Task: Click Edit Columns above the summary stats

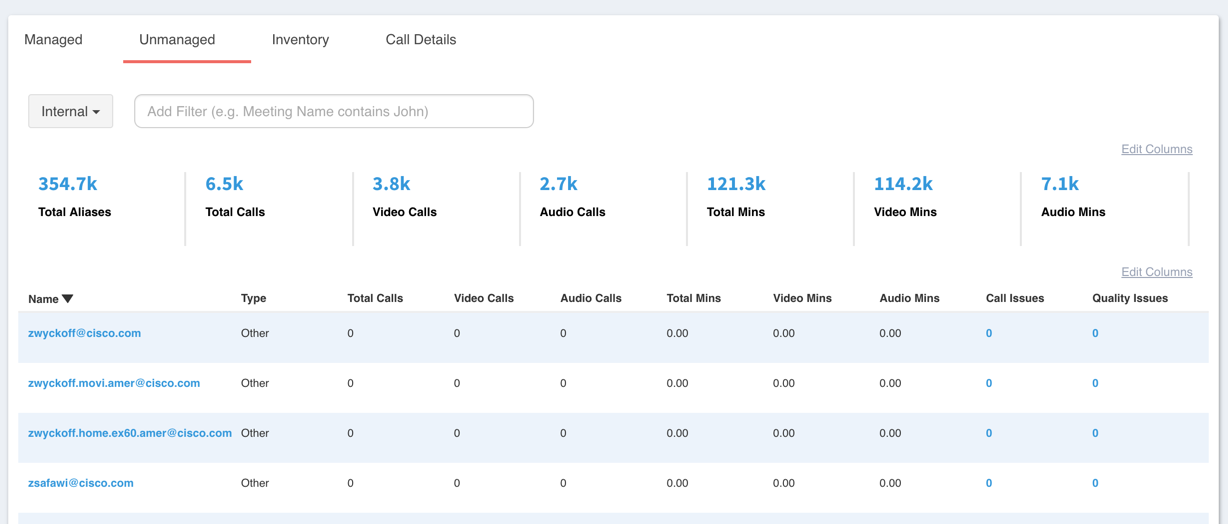Action: (1156, 149)
